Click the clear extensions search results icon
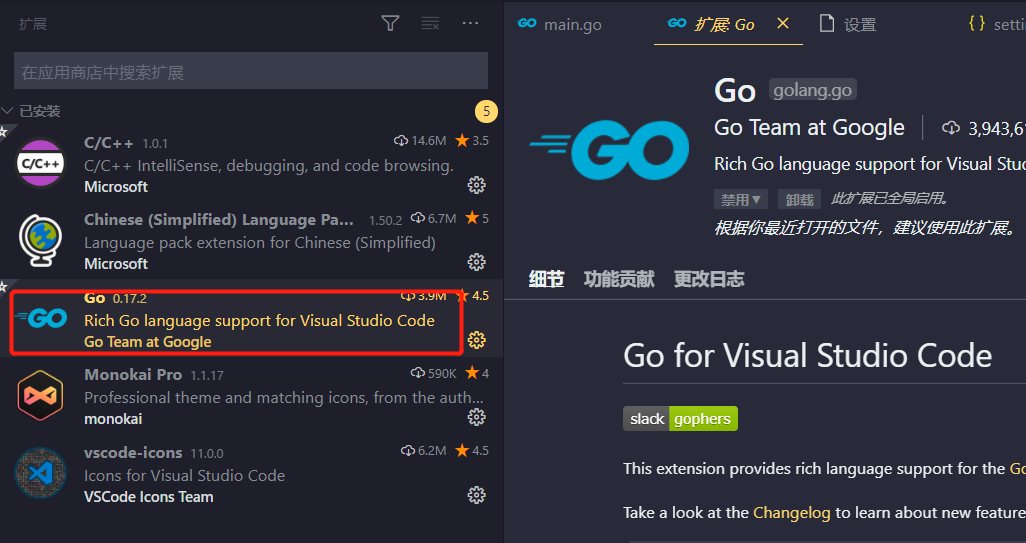This screenshot has width=1026, height=543. click(430, 24)
